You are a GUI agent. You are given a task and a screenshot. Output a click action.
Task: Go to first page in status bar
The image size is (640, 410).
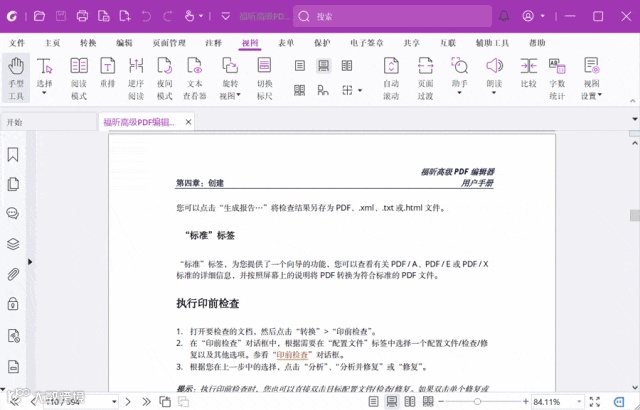(14, 401)
